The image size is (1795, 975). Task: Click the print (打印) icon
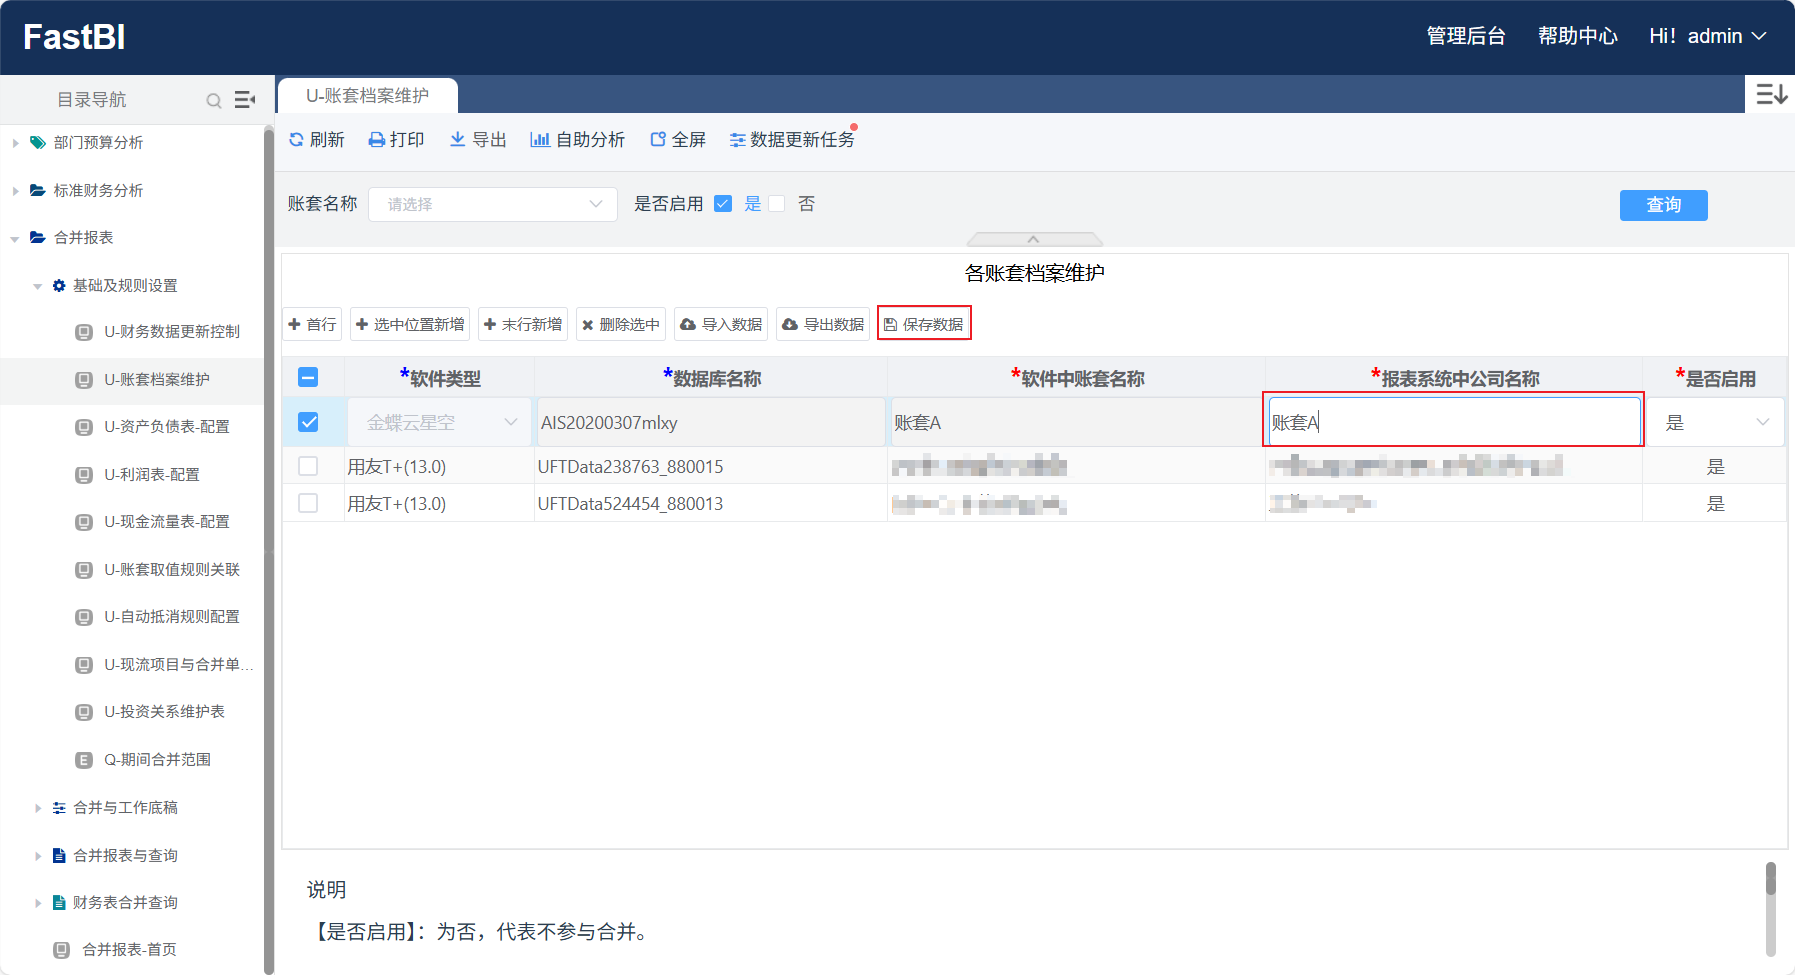[x=376, y=140]
